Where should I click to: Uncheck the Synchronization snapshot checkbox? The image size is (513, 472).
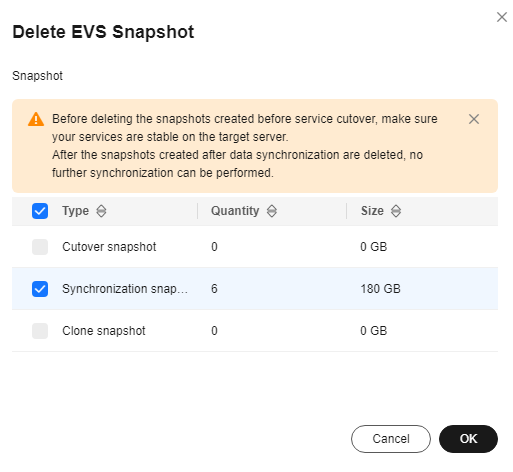pyautogui.click(x=40, y=289)
